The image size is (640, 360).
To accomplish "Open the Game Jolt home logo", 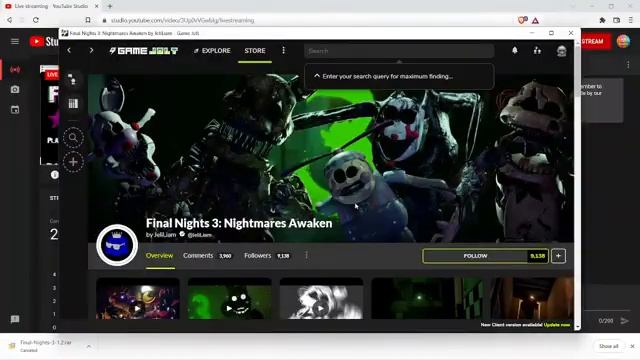I will [144, 51].
